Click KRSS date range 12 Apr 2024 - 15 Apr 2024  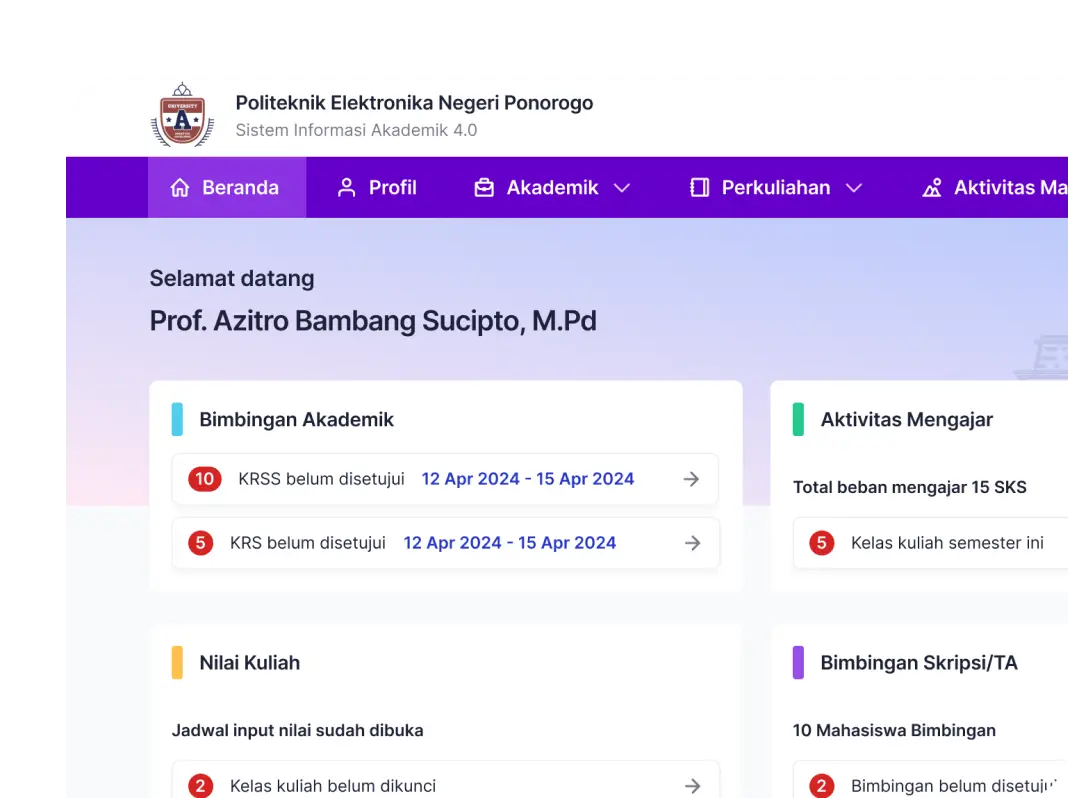[528, 479]
